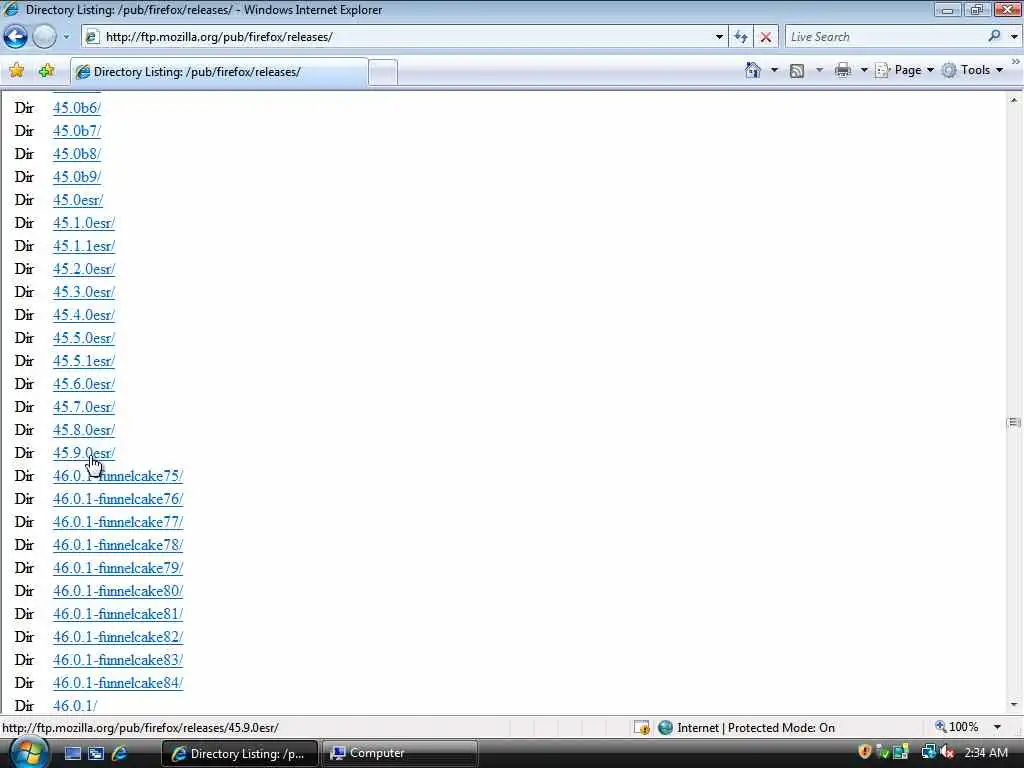The image size is (1024, 768).
Task: Click the Internet zone globe icon
Action: 665,727
